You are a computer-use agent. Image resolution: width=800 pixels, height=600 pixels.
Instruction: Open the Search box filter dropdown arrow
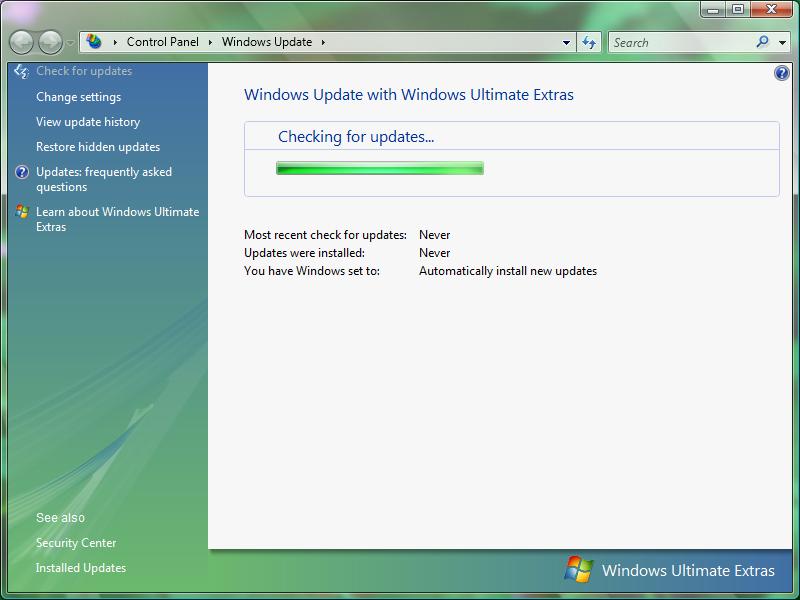click(x=780, y=42)
